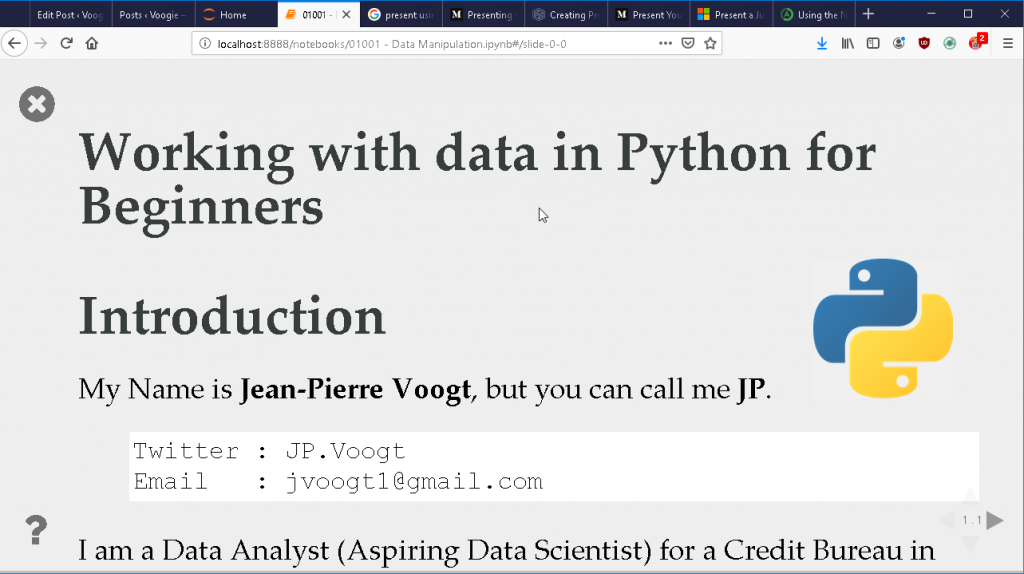
Task: Show the downloads panel
Action: tap(822, 43)
